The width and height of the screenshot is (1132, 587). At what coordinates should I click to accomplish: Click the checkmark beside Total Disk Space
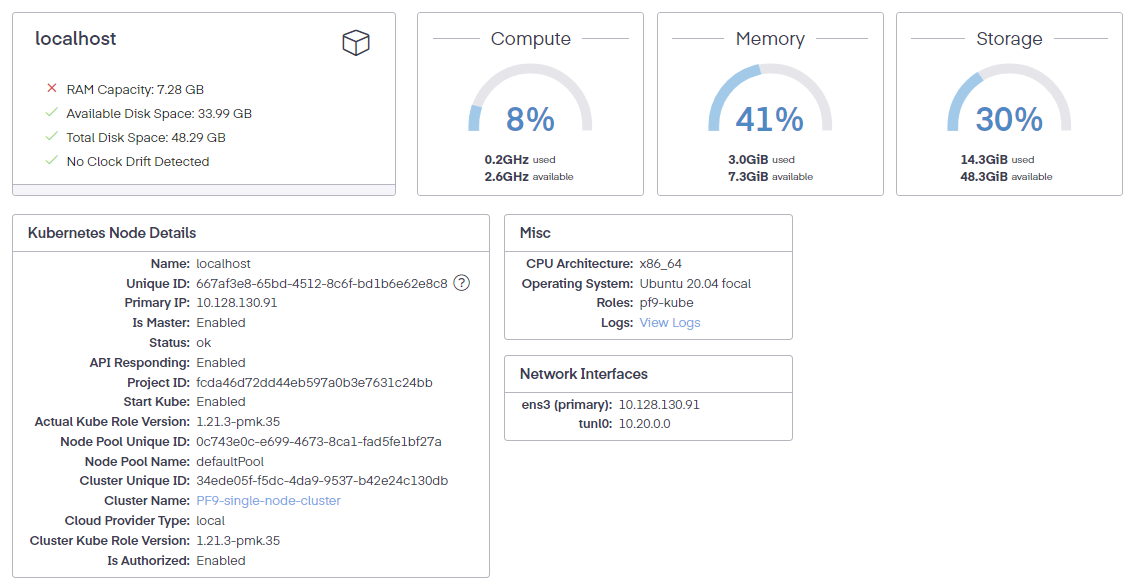coord(52,137)
